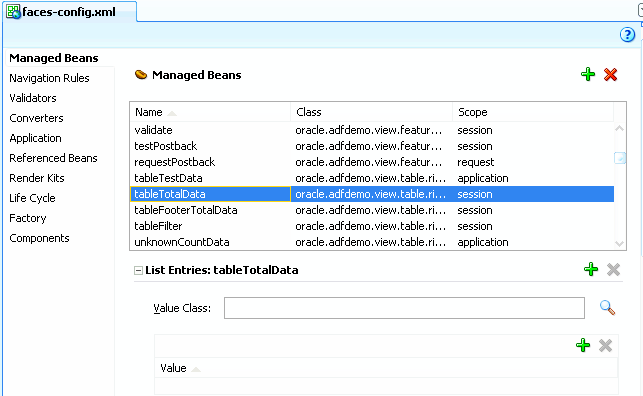Select the tableTestData bean row
The height and width of the screenshot is (396, 643).
click(372, 178)
